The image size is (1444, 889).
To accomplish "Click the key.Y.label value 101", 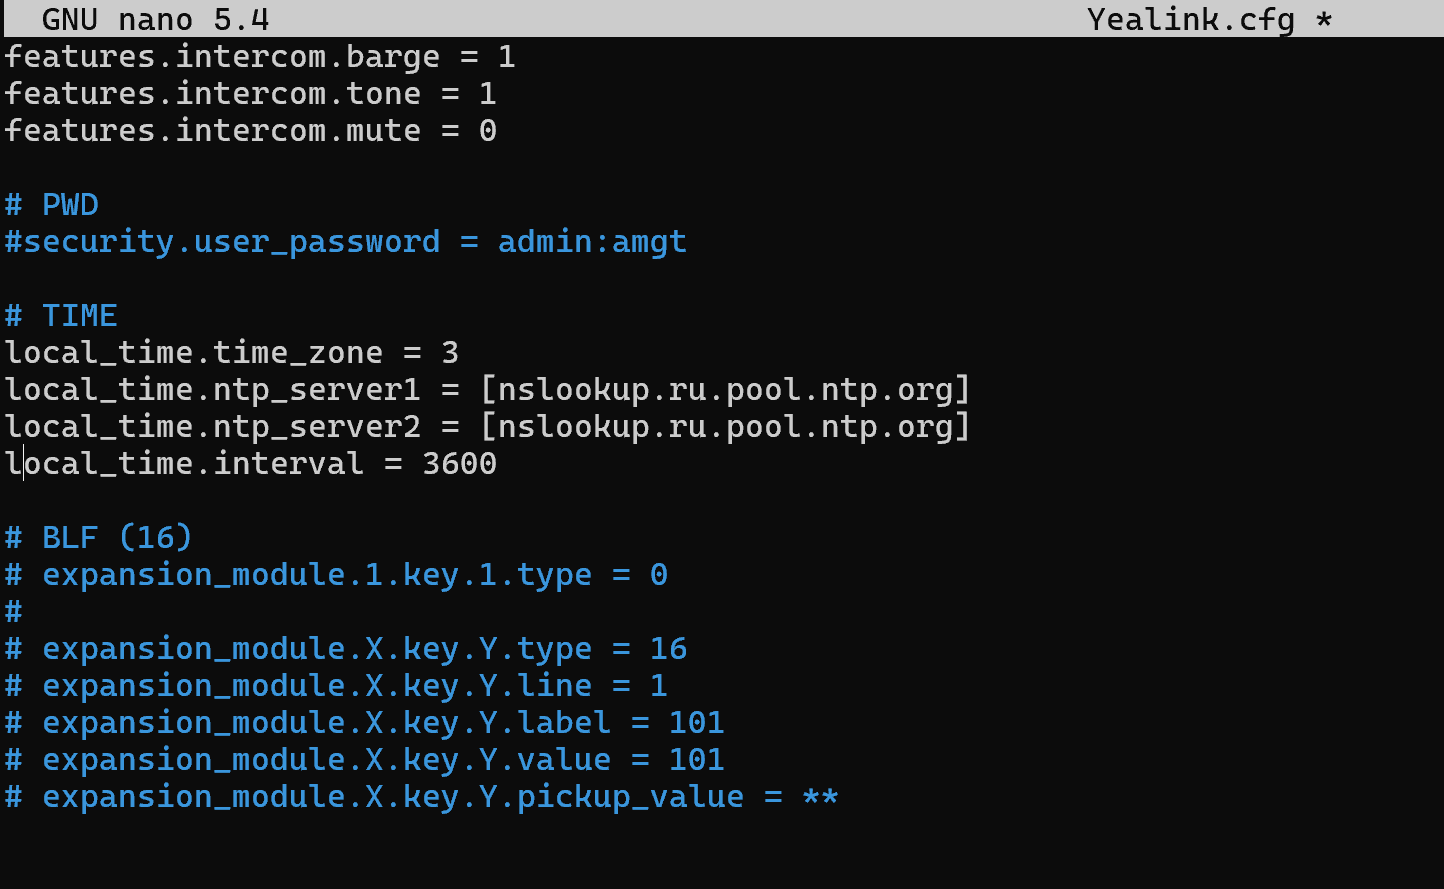I will coord(696,723).
